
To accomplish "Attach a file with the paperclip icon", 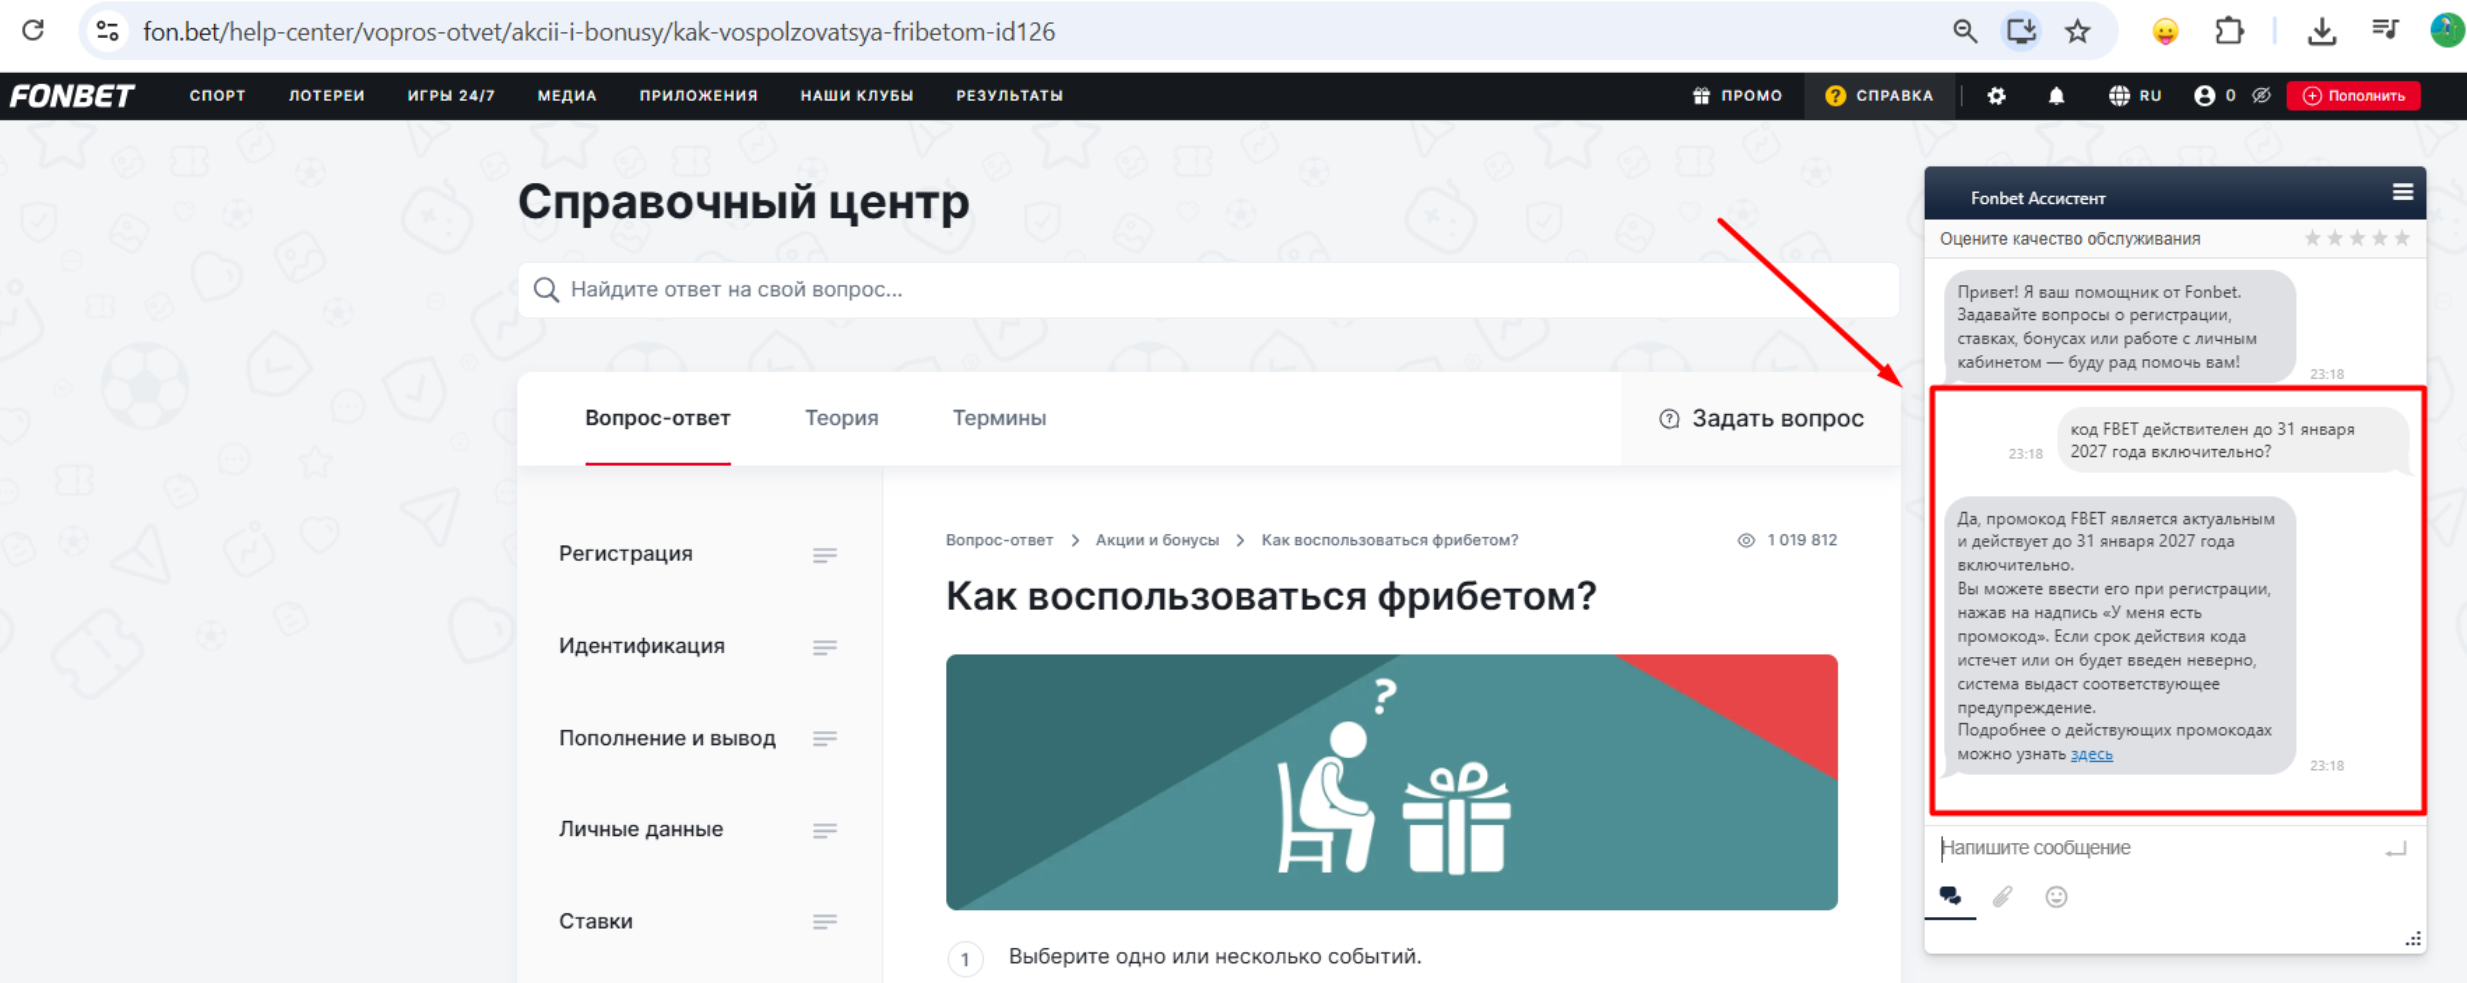I will (2002, 897).
